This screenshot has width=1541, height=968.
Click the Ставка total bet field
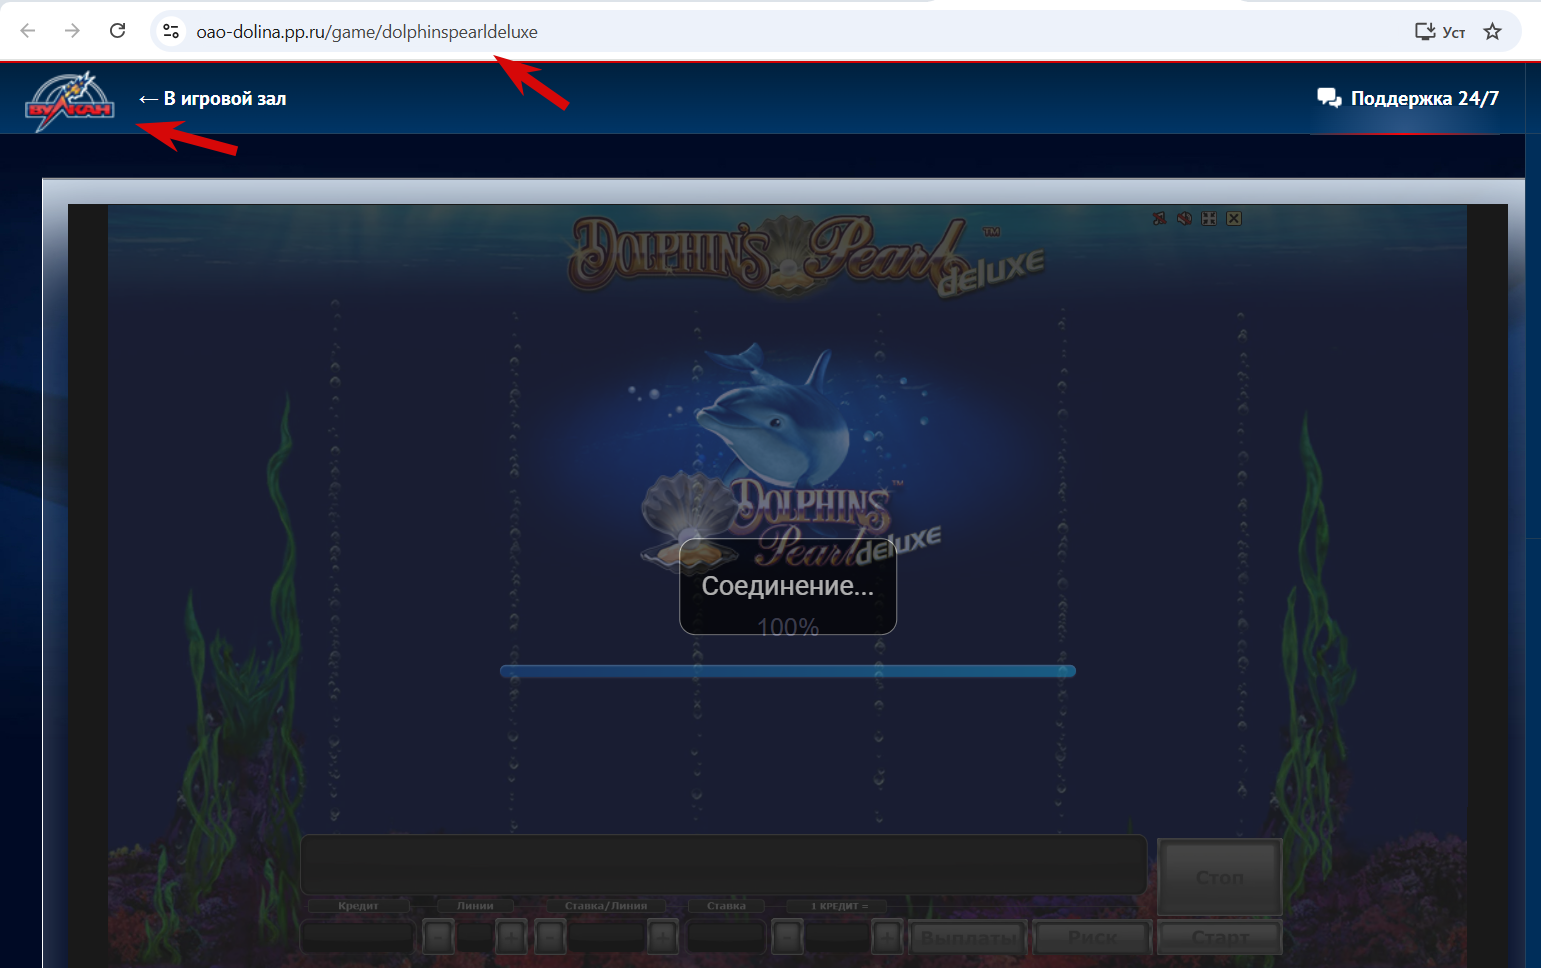click(x=727, y=938)
